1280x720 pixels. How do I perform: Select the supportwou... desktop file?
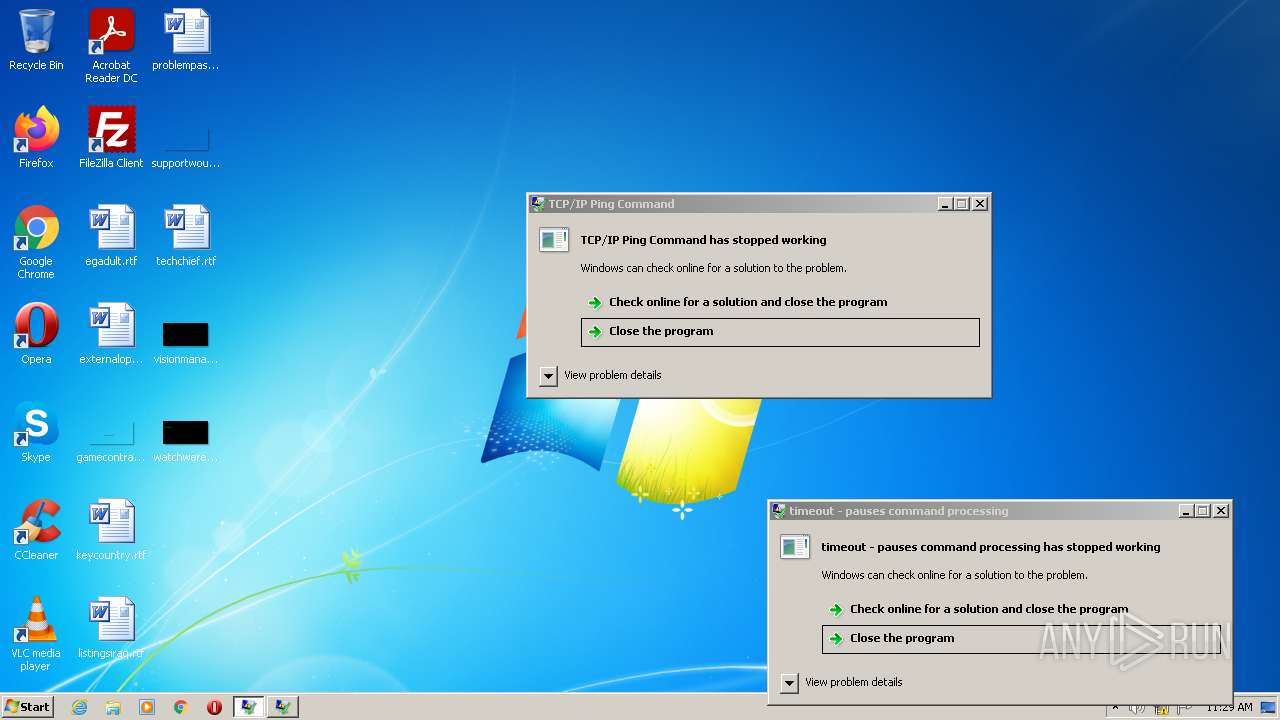[x=186, y=145]
